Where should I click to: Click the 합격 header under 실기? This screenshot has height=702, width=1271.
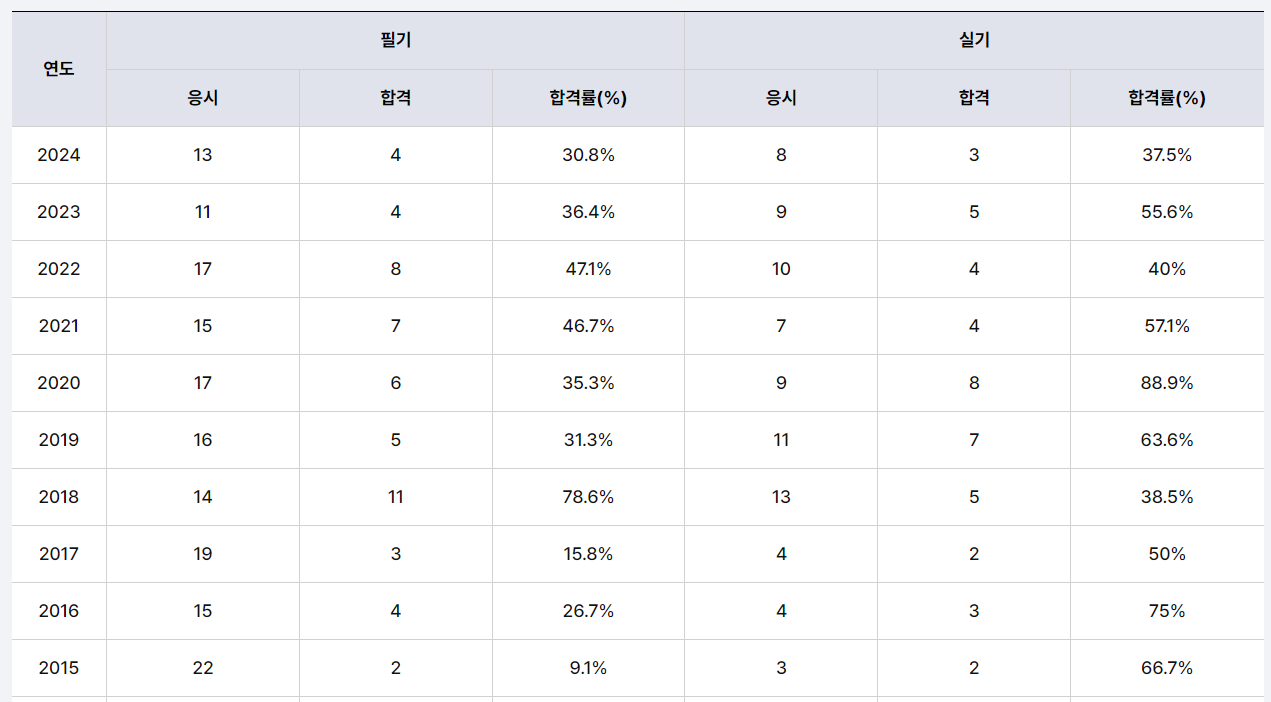click(974, 98)
